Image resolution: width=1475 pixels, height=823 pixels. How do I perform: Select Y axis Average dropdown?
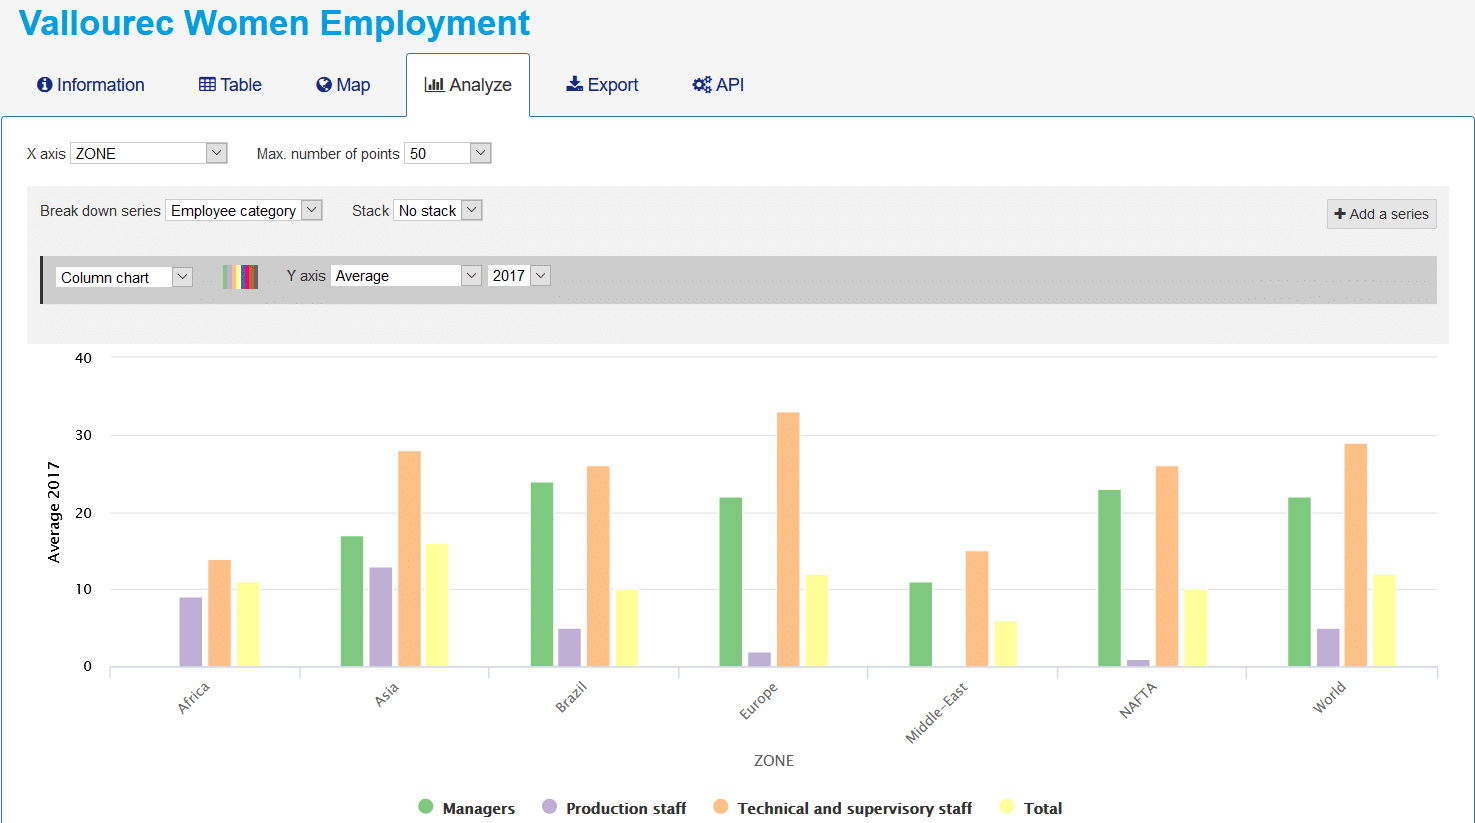click(x=406, y=276)
